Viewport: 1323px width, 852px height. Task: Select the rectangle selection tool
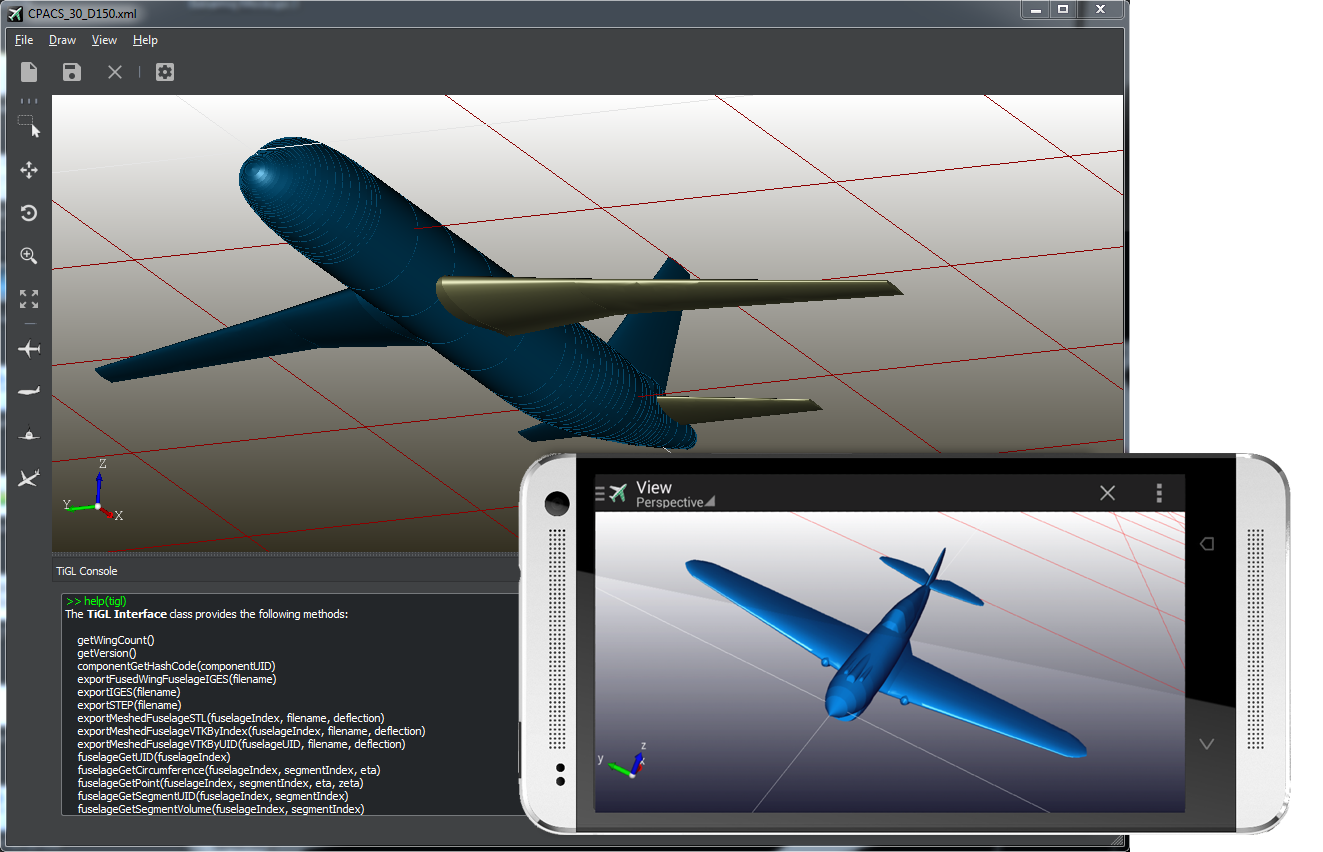coord(29,126)
